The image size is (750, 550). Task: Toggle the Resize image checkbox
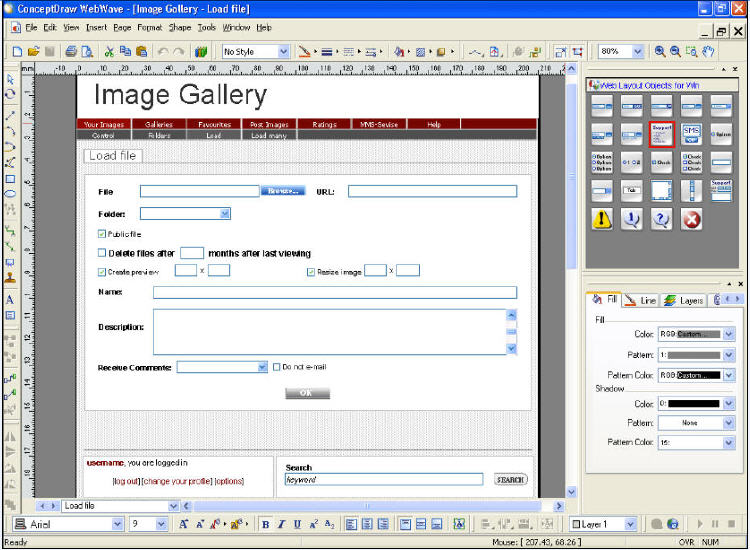(x=311, y=272)
